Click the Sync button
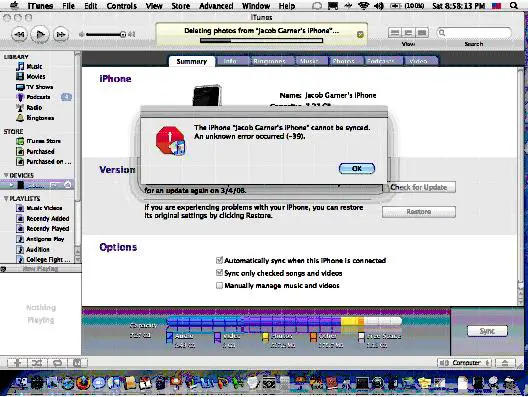Viewport: 528px width, 397px height. click(487, 331)
